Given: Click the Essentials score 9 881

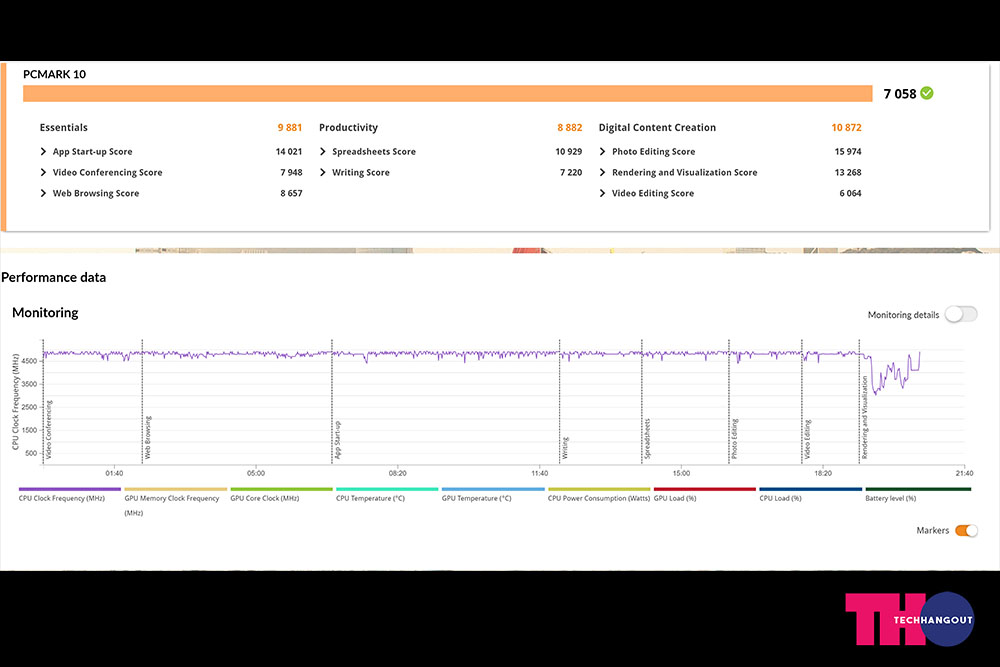Looking at the screenshot, I should 290,128.
